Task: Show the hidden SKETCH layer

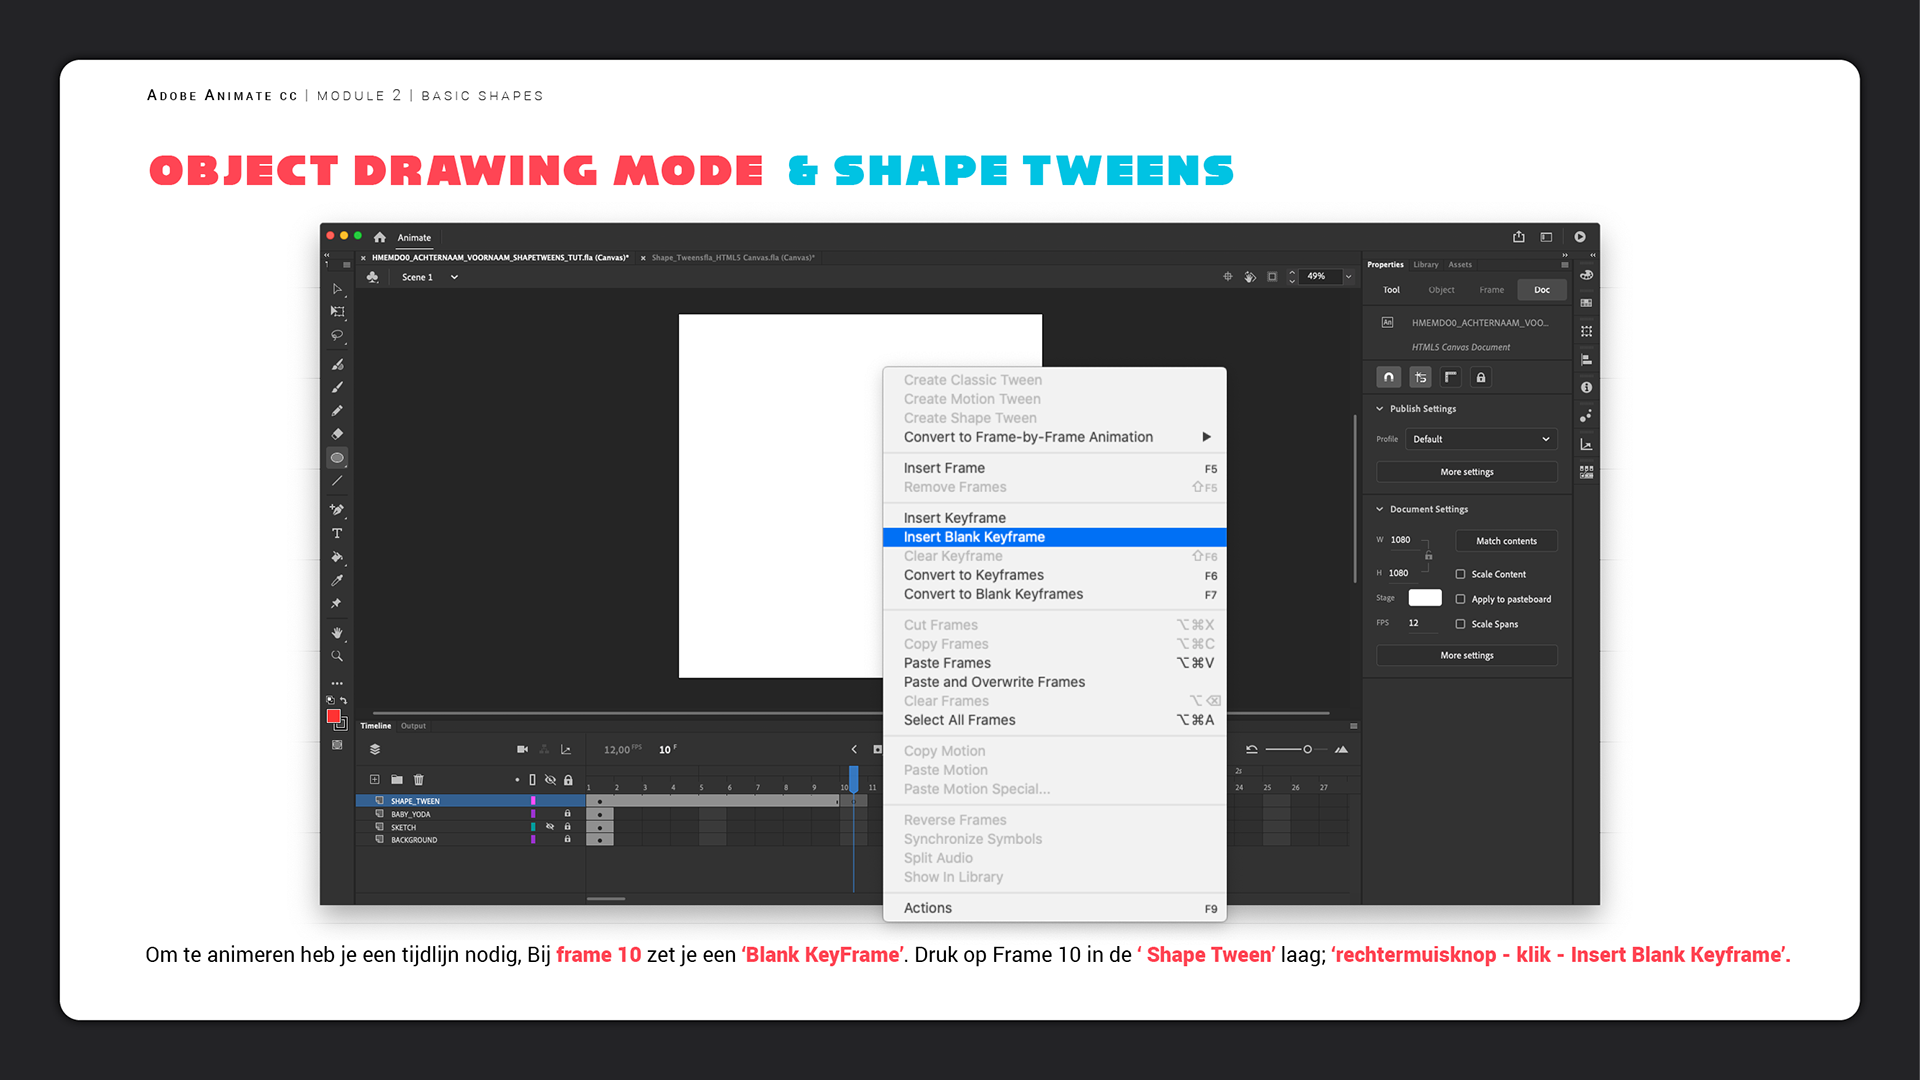Action: tap(550, 827)
